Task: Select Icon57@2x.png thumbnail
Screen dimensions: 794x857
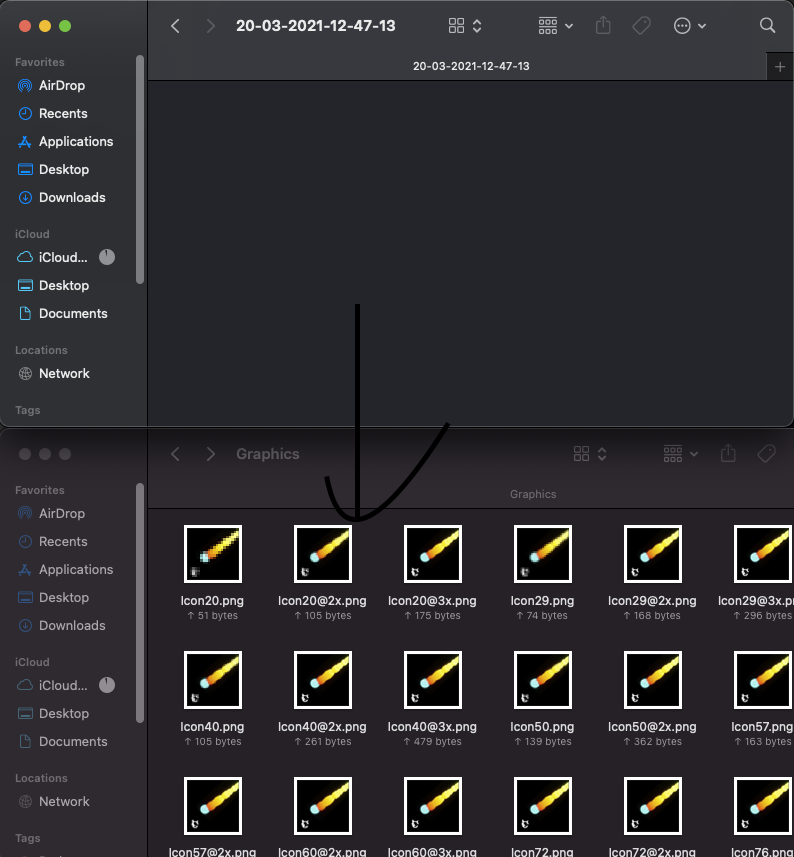Action: pyautogui.click(x=213, y=806)
